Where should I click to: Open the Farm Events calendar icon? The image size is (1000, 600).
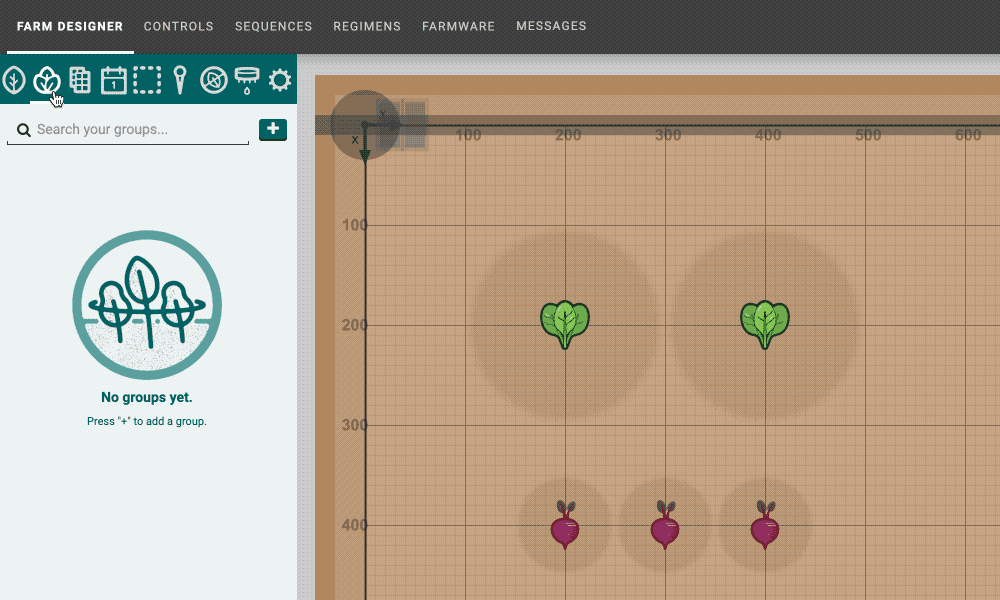click(x=114, y=80)
